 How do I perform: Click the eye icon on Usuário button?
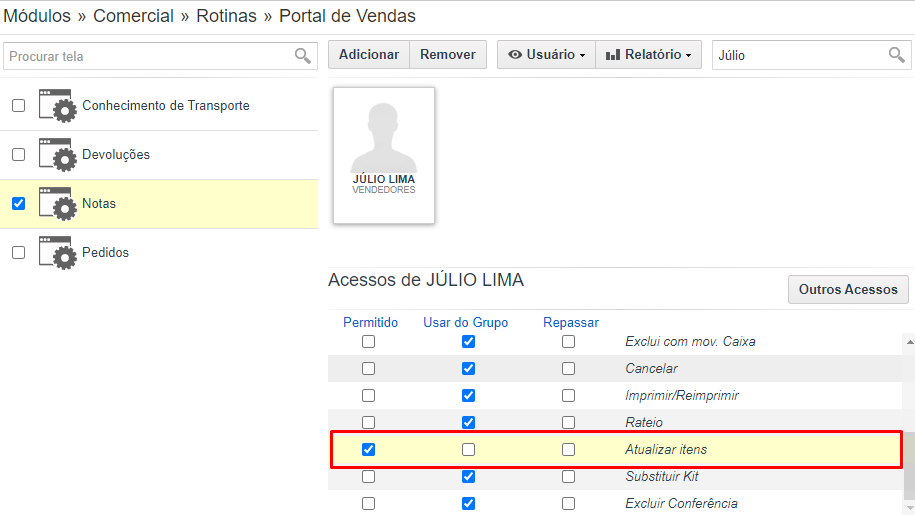tap(514, 54)
